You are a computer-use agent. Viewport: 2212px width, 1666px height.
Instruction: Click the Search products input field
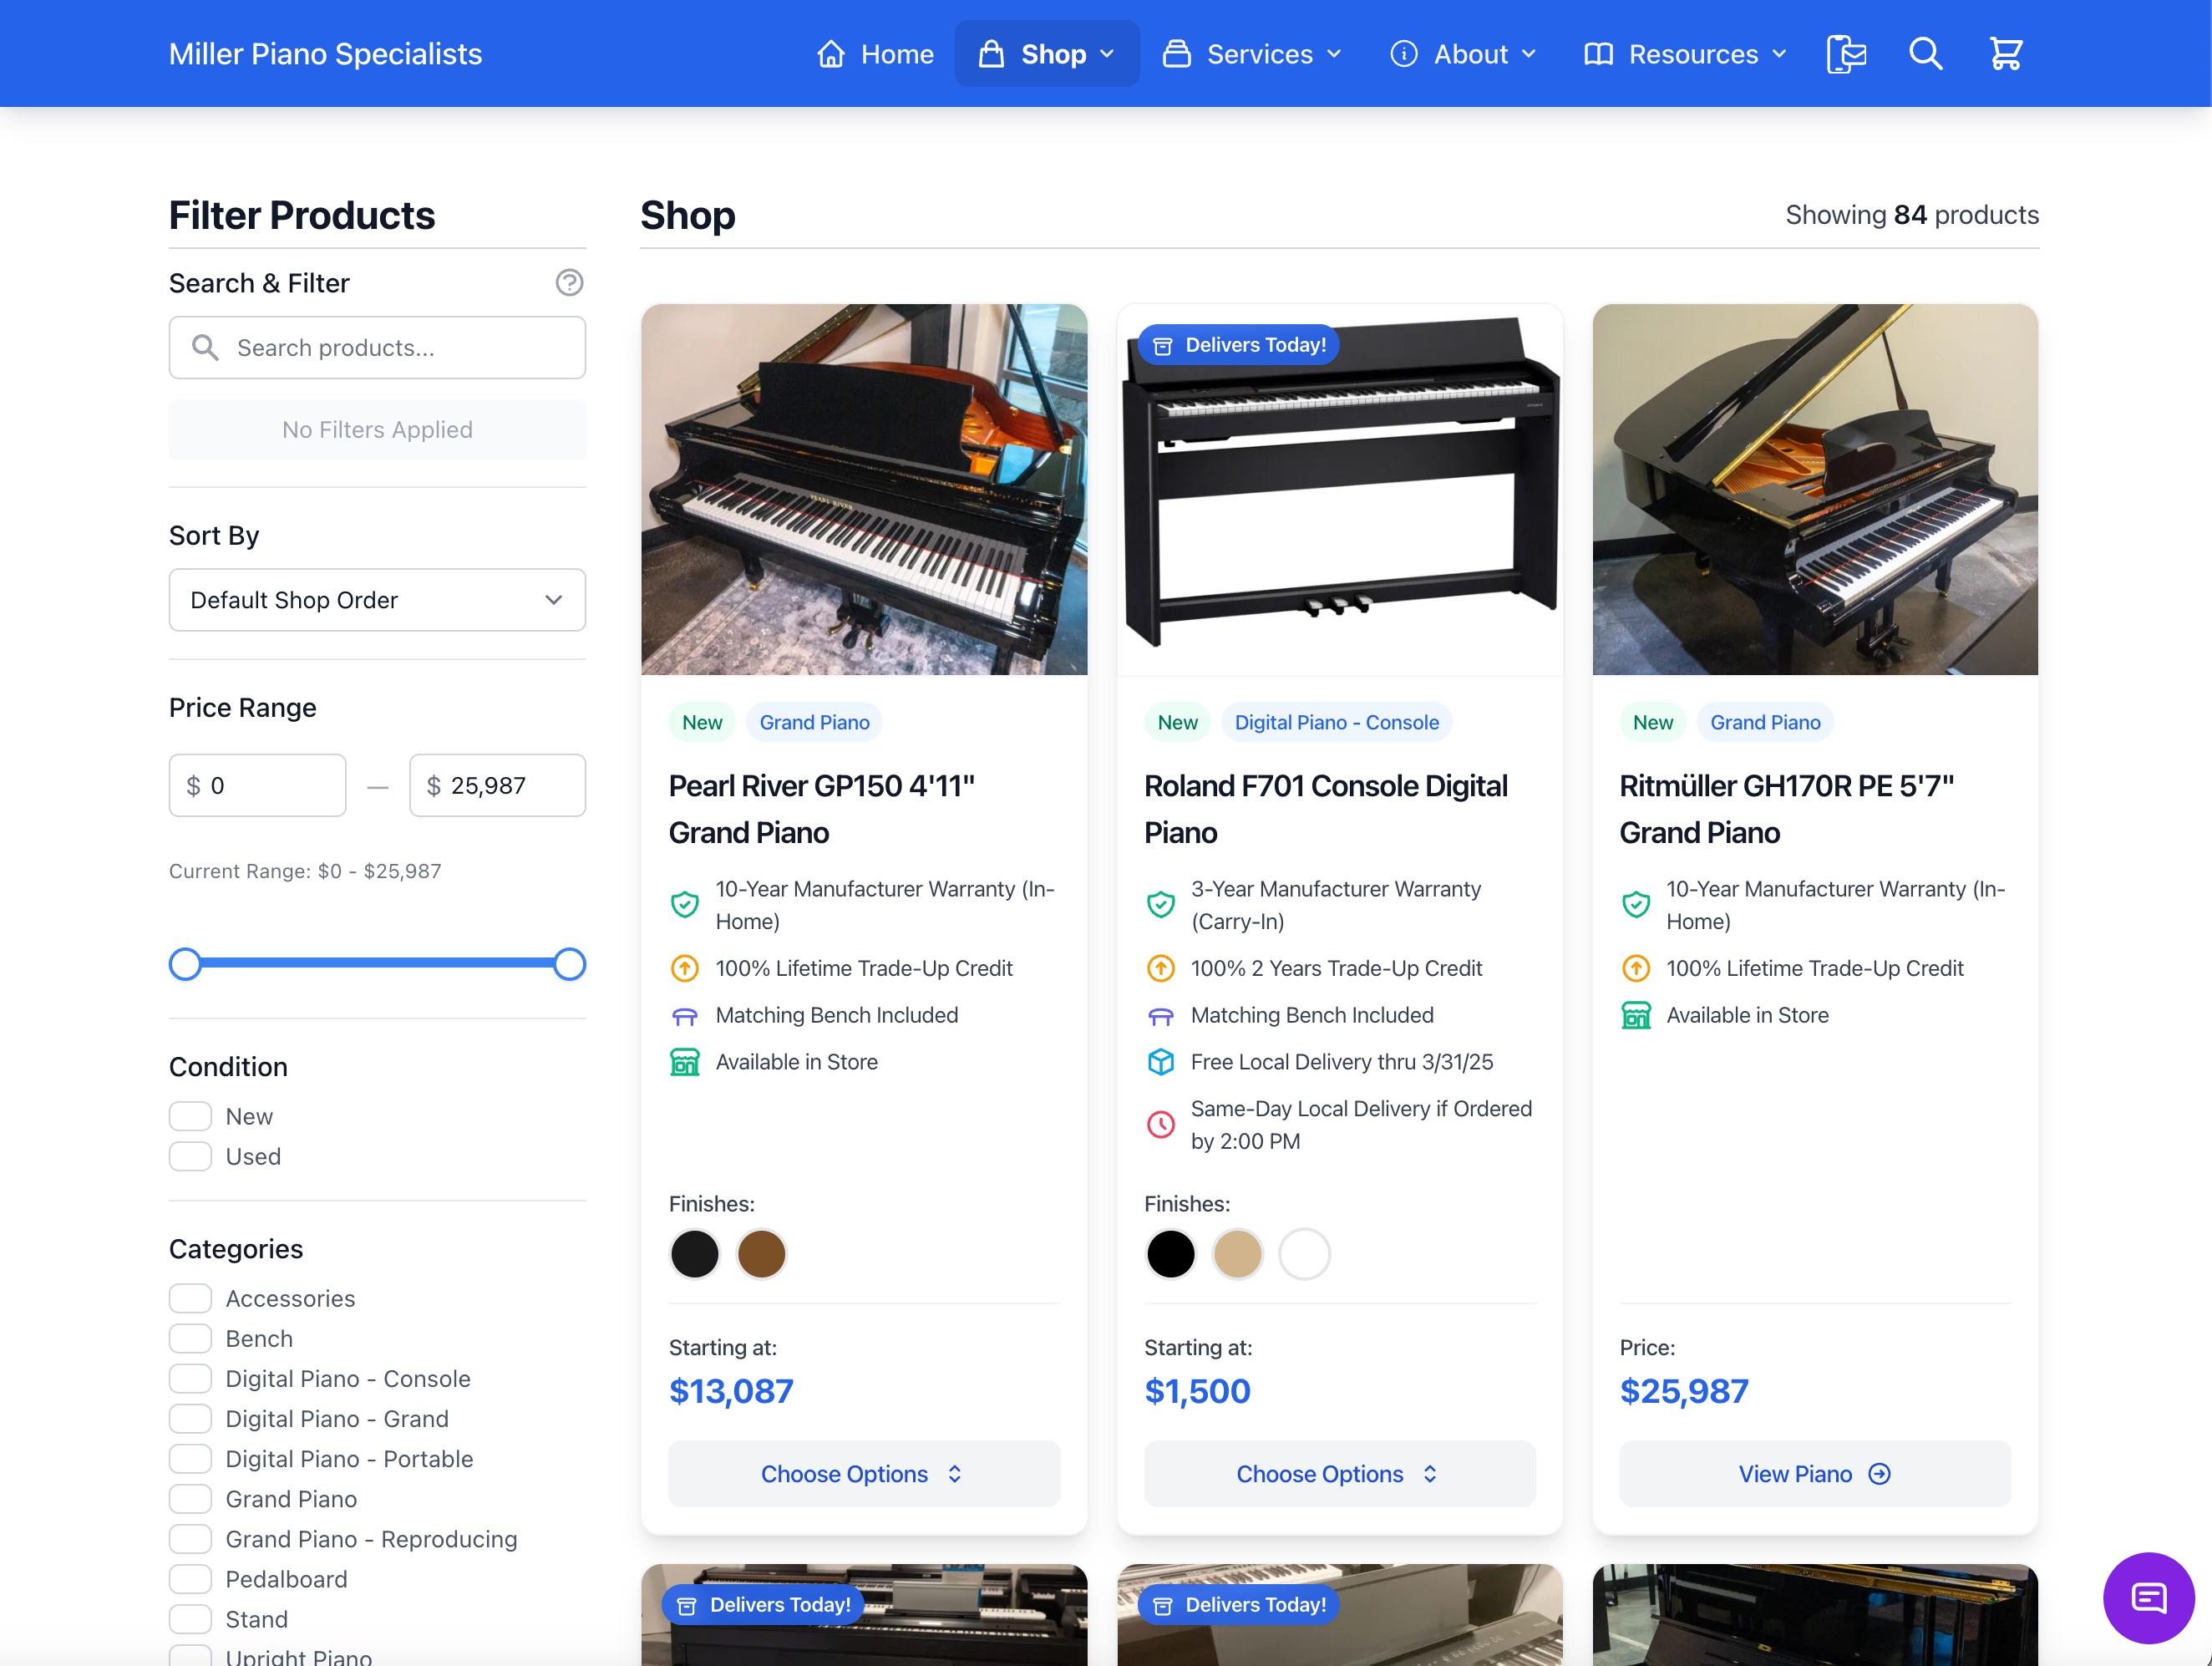tap(377, 347)
